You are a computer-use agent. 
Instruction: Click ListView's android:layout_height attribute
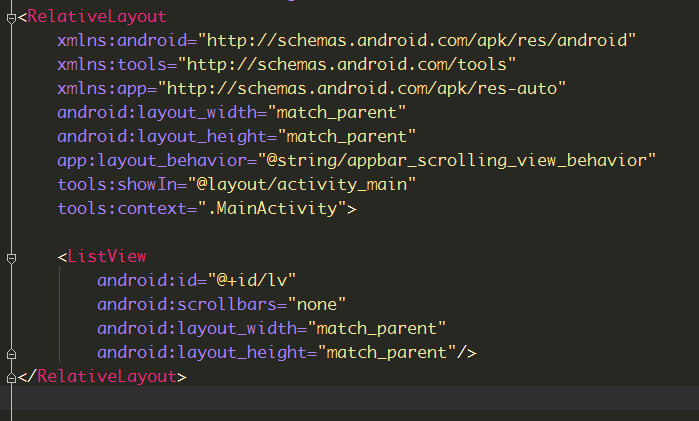[x=202, y=353]
